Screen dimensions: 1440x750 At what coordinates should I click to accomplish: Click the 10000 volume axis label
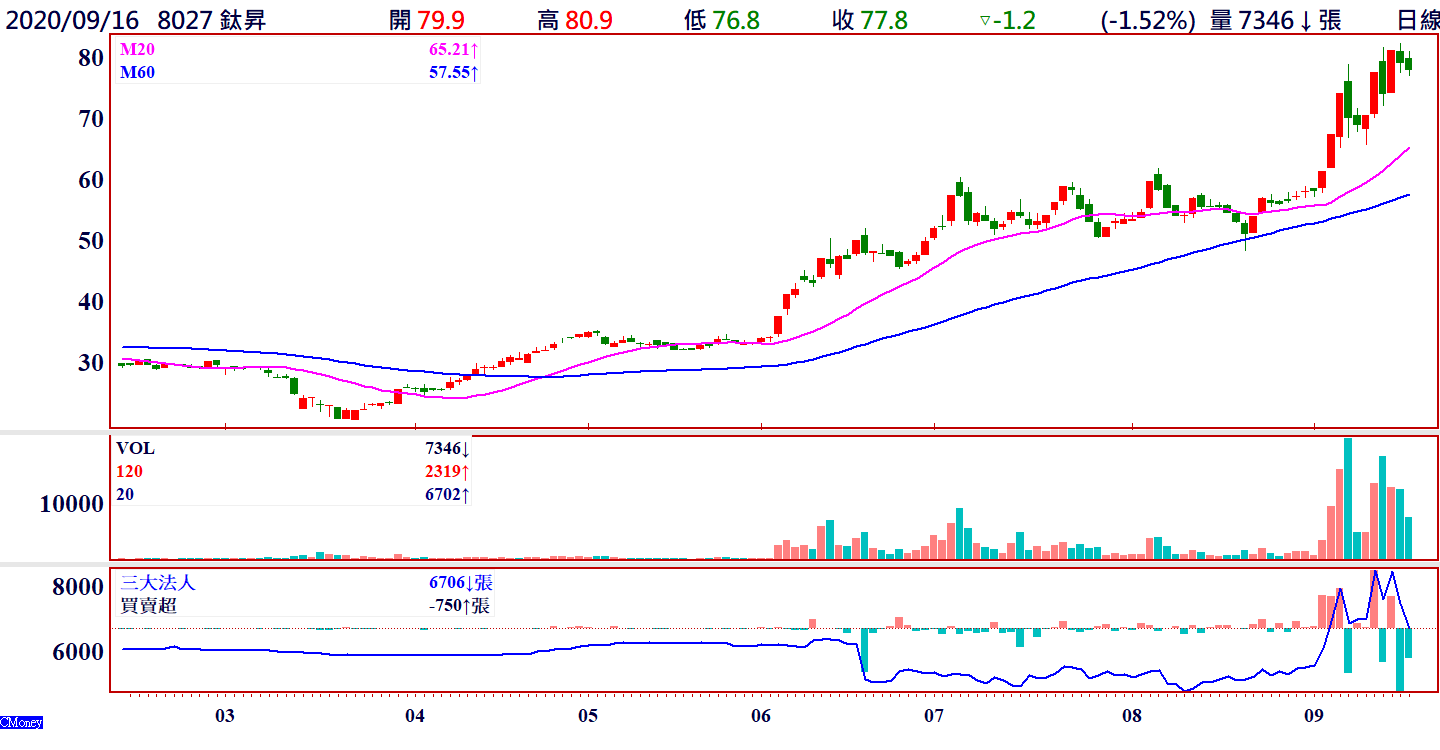coord(72,504)
